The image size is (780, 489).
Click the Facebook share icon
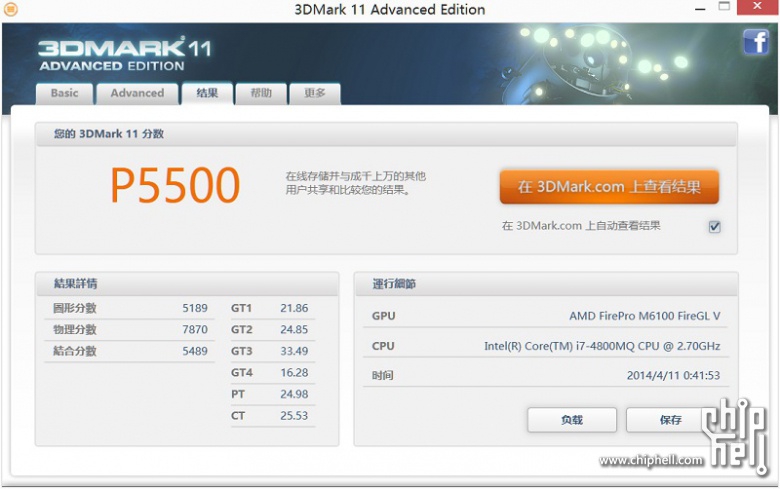pos(756,42)
